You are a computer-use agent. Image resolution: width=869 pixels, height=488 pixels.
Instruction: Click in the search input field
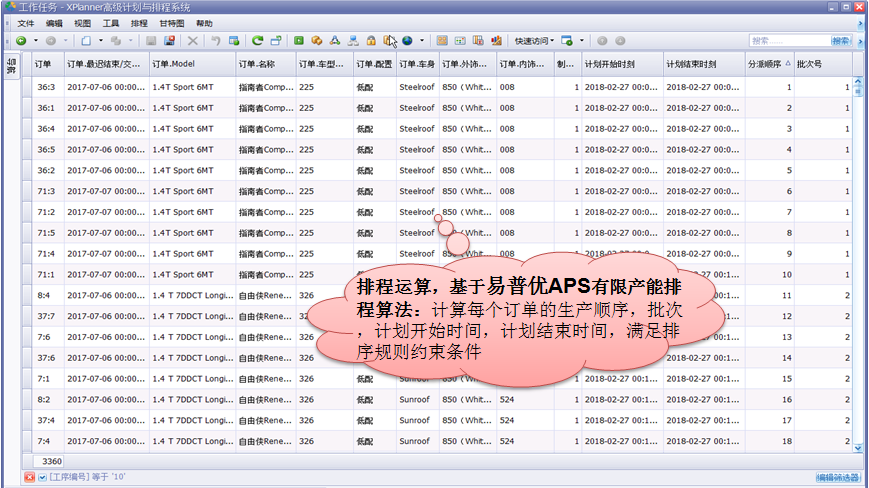[x=790, y=41]
